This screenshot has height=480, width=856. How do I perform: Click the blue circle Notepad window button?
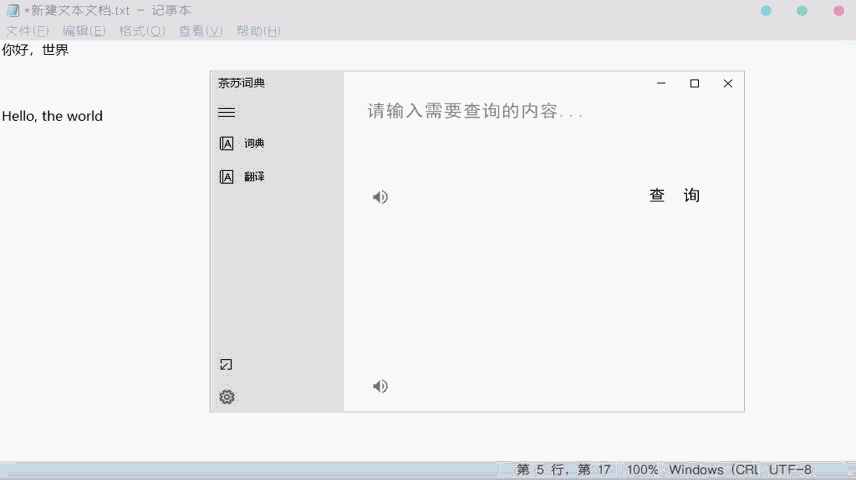pos(766,11)
